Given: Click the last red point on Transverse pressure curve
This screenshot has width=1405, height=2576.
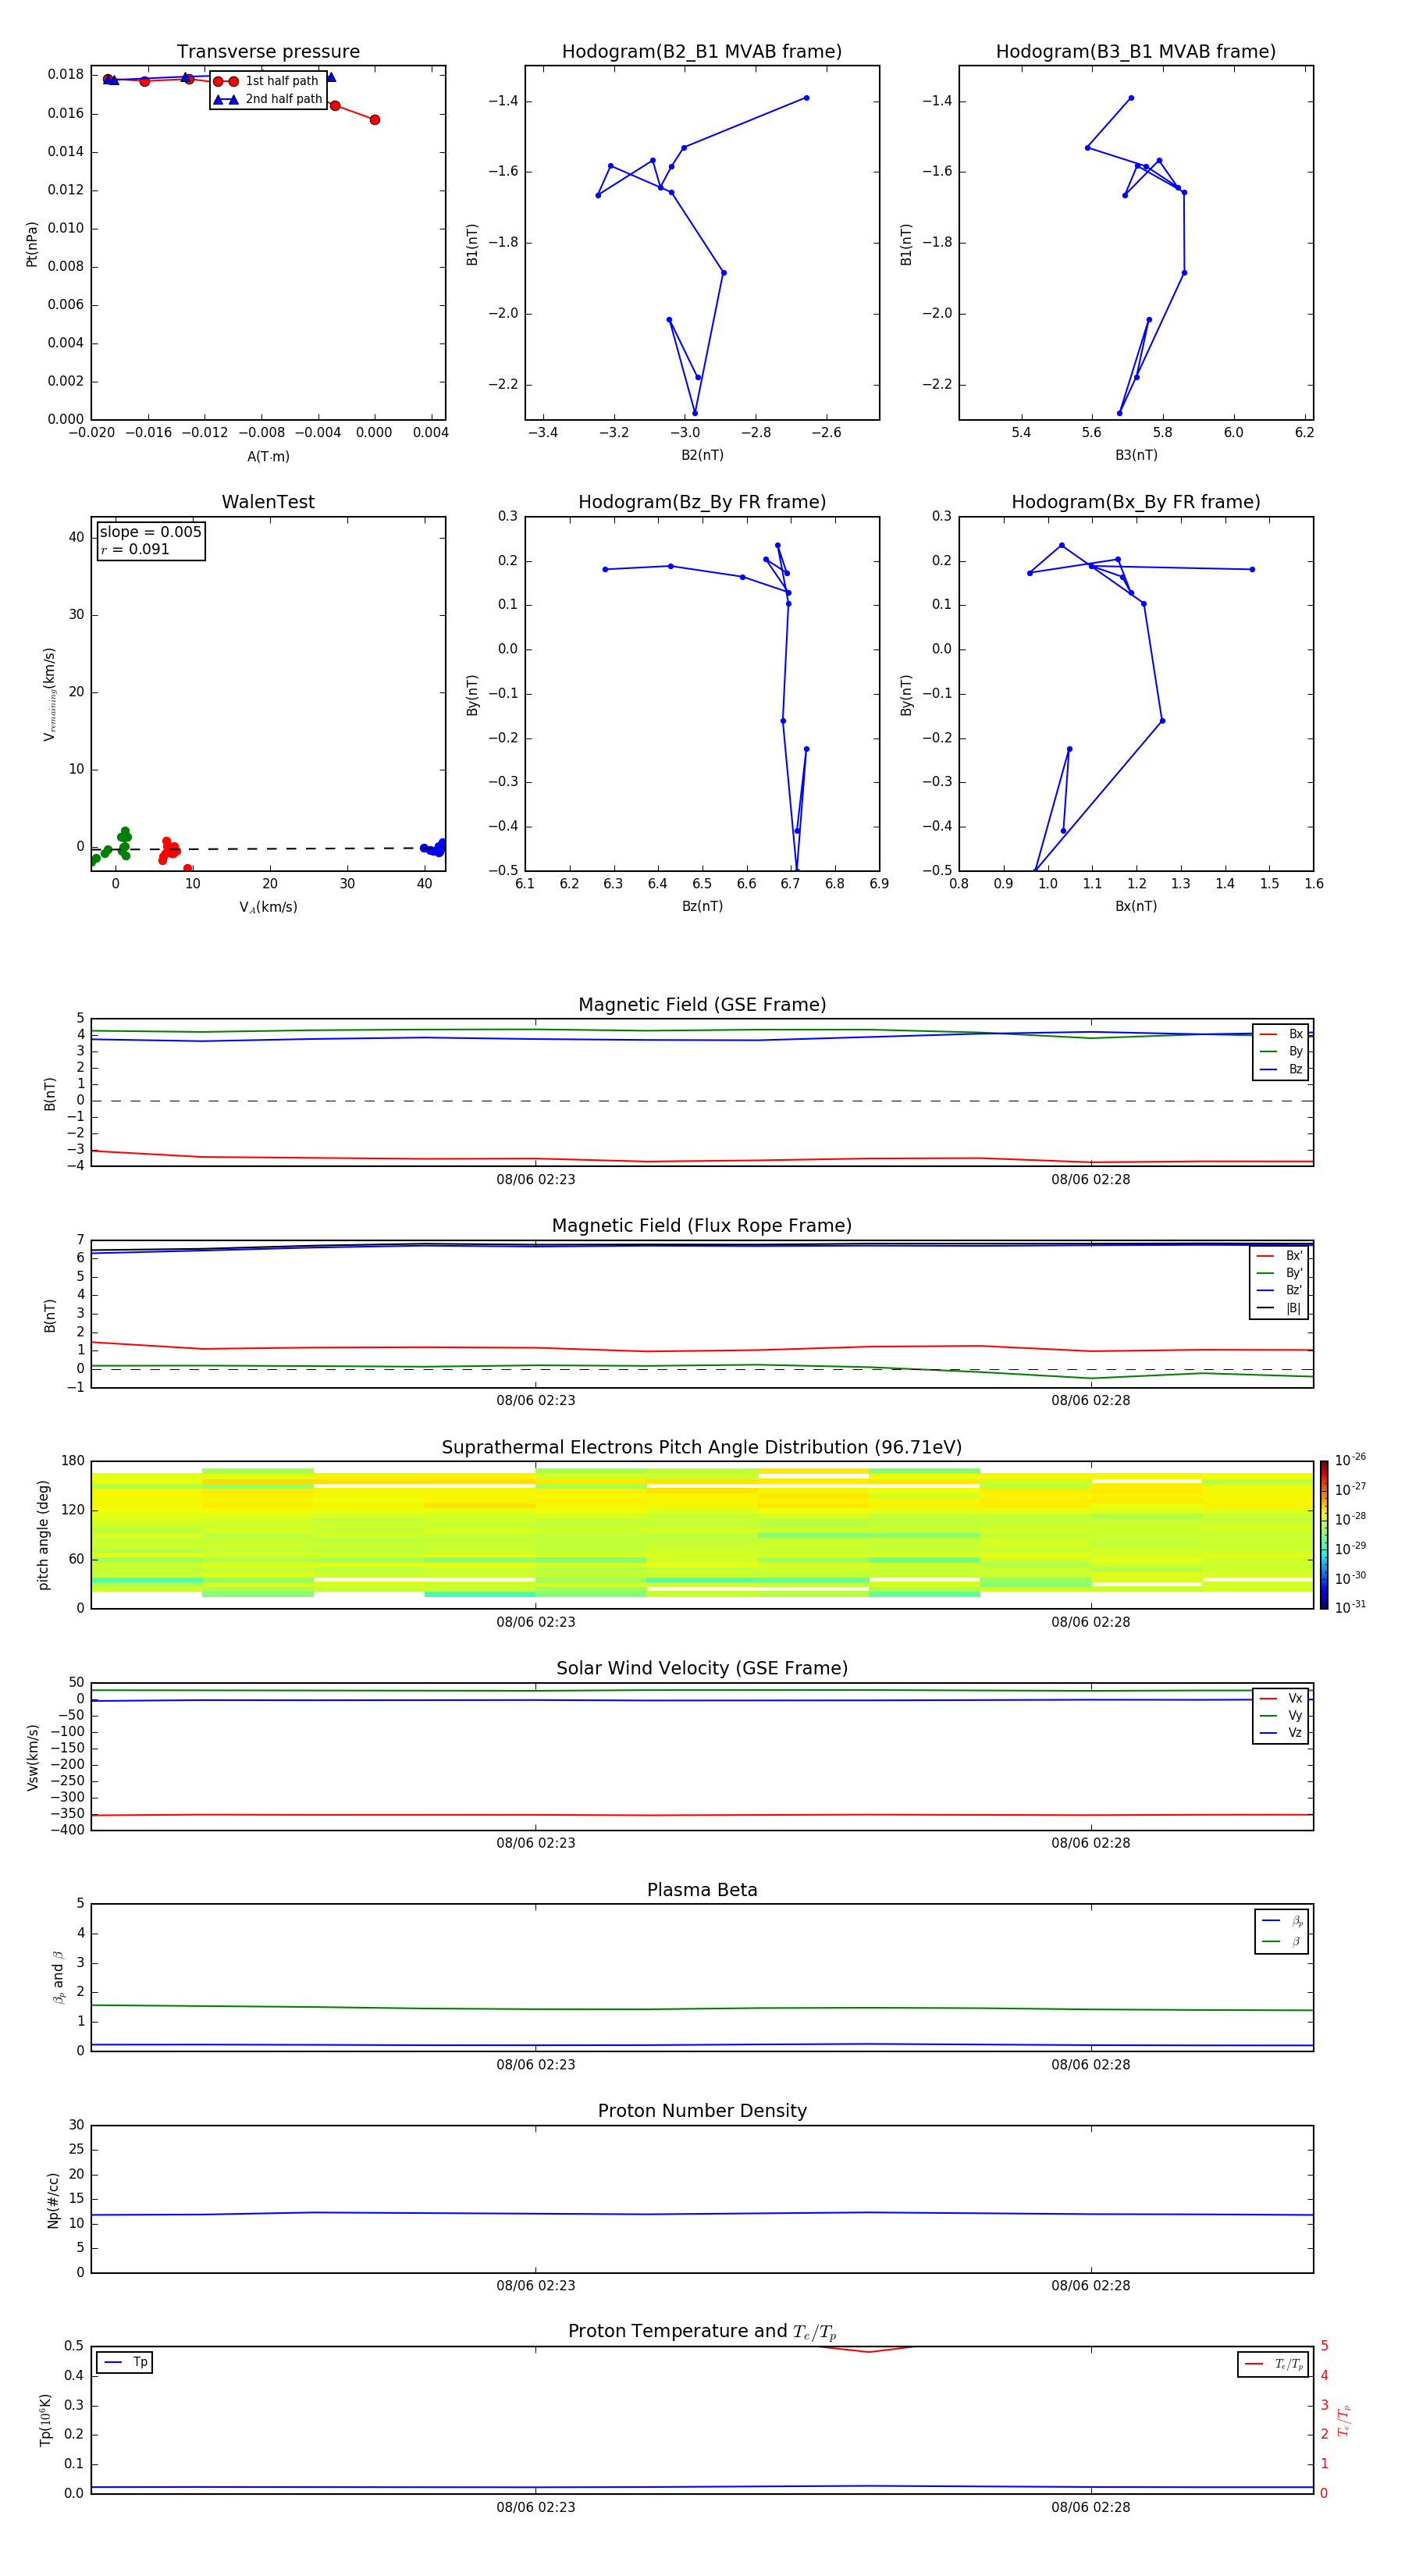Looking at the screenshot, I should click(375, 120).
